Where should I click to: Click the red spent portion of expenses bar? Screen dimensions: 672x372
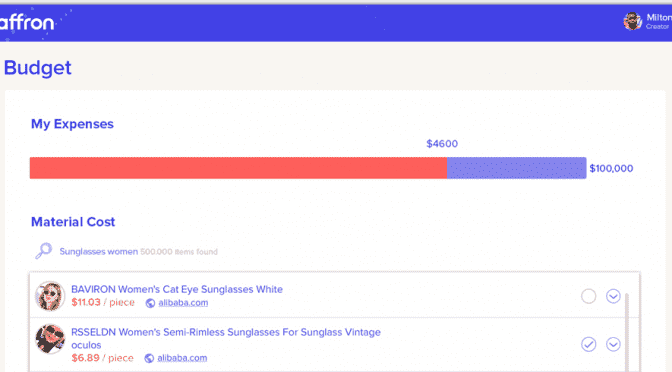(x=238, y=168)
